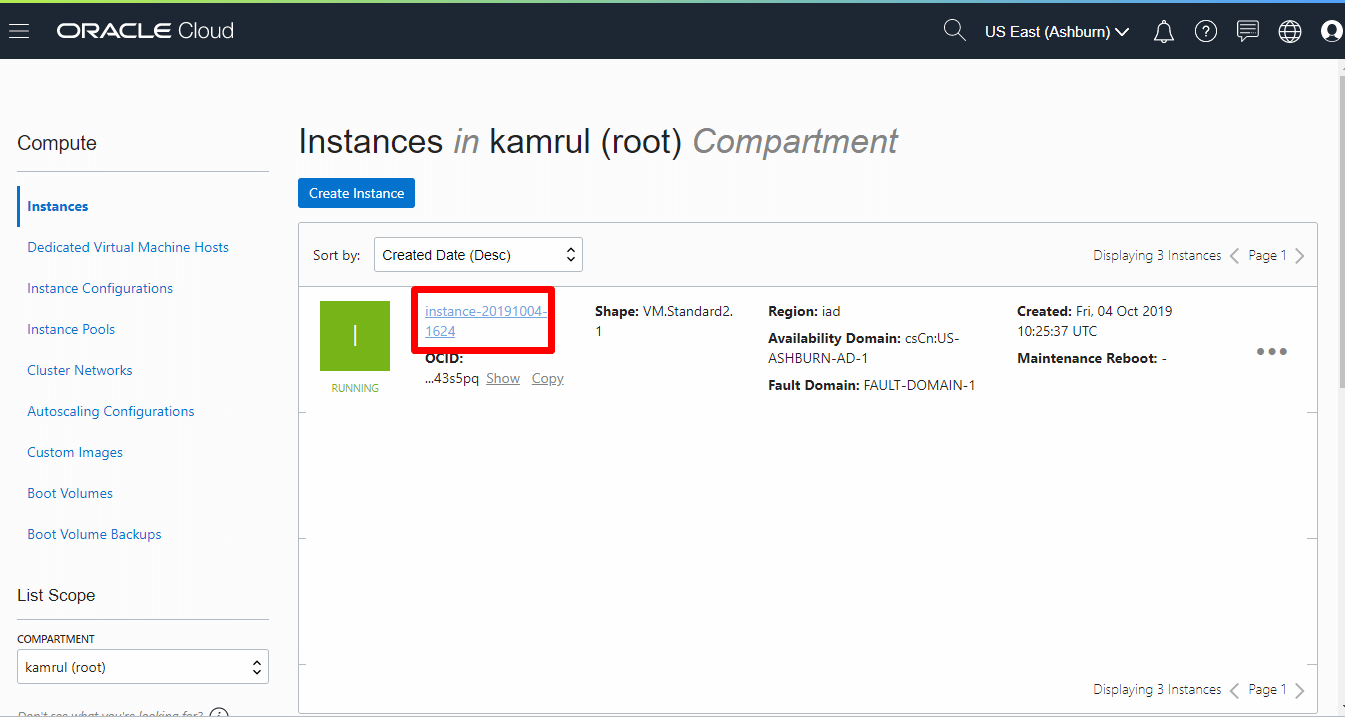Viewport: 1345px width, 717px height.
Task: Click the Oracle Cloud logo
Action: click(145, 31)
